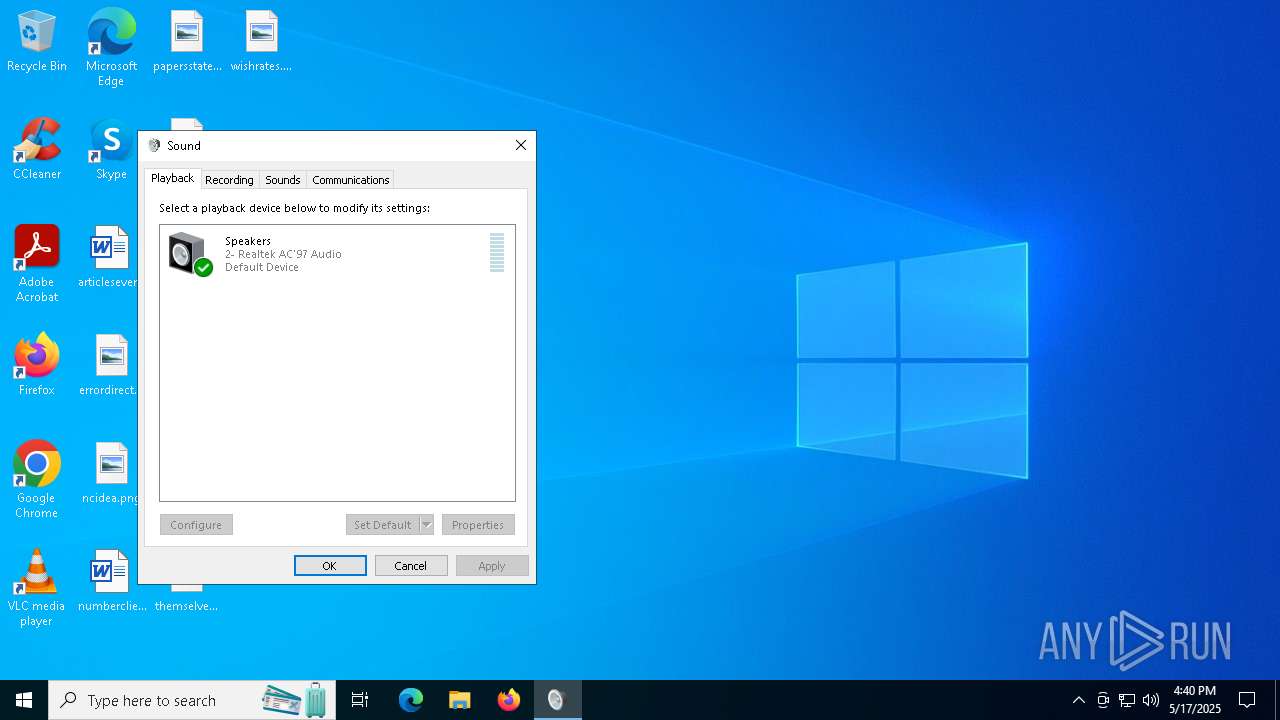Screen dimensions: 1280x720
Task: Select the Speakers device icon
Action: 190,254
